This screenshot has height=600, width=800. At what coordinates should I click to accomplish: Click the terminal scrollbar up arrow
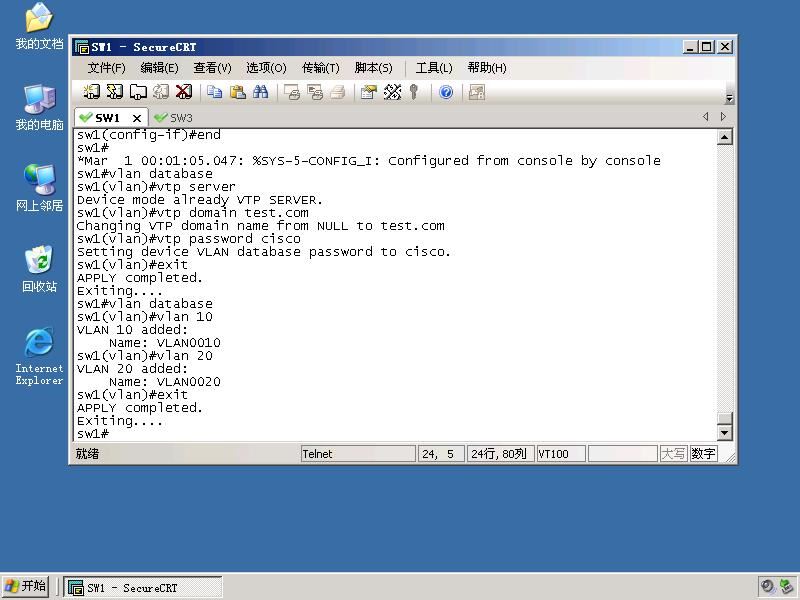pos(724,137)
